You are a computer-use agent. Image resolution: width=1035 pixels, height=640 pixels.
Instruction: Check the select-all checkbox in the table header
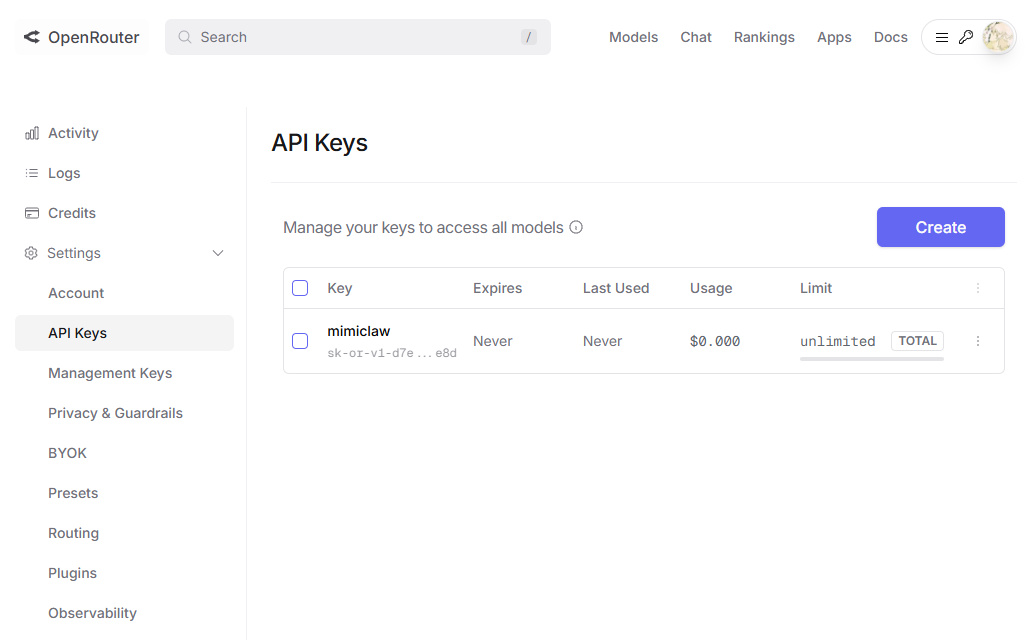(300, 287)
